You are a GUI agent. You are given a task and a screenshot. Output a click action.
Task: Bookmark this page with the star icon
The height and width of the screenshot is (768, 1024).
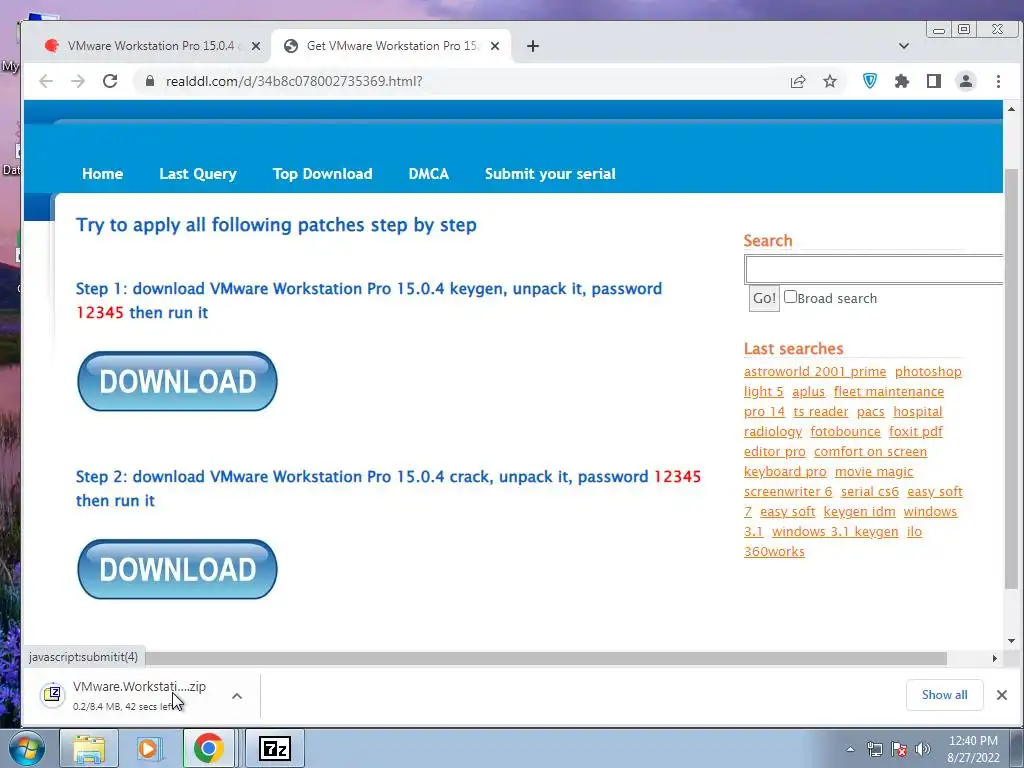(830, 81)
